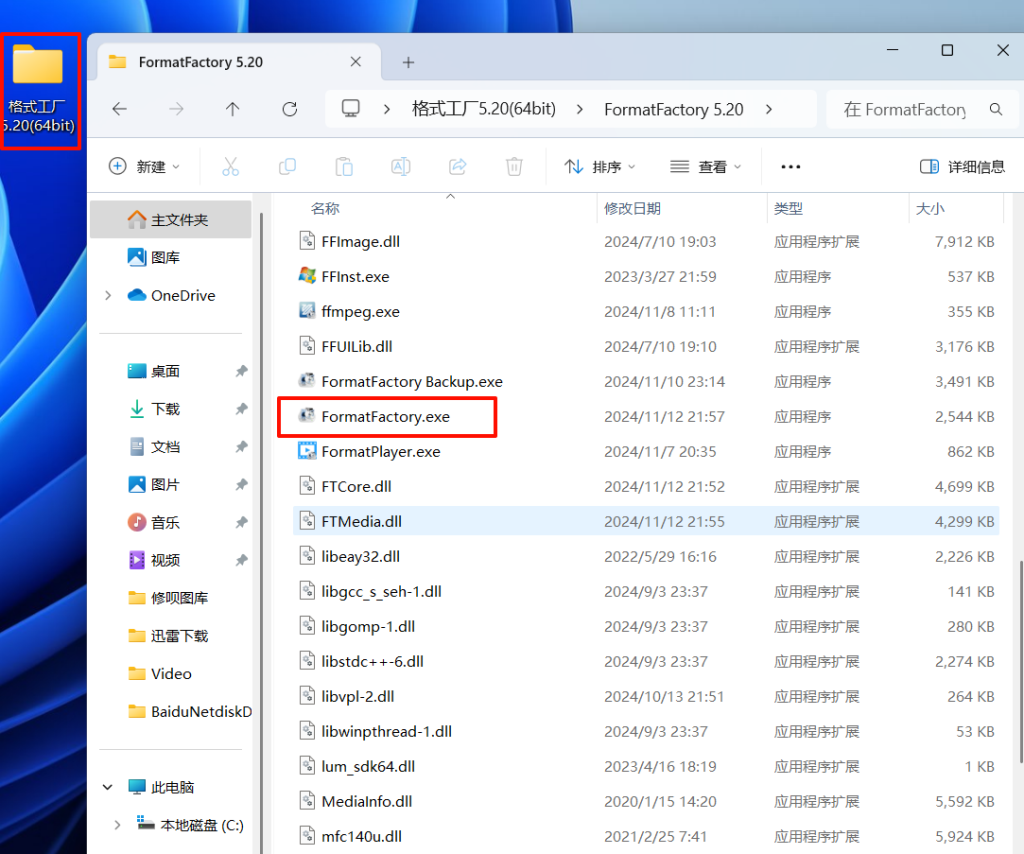This screenshot has height=854, width=1024.
Task: Open 音乐 quick access folder
Action: tap(153, 522)
